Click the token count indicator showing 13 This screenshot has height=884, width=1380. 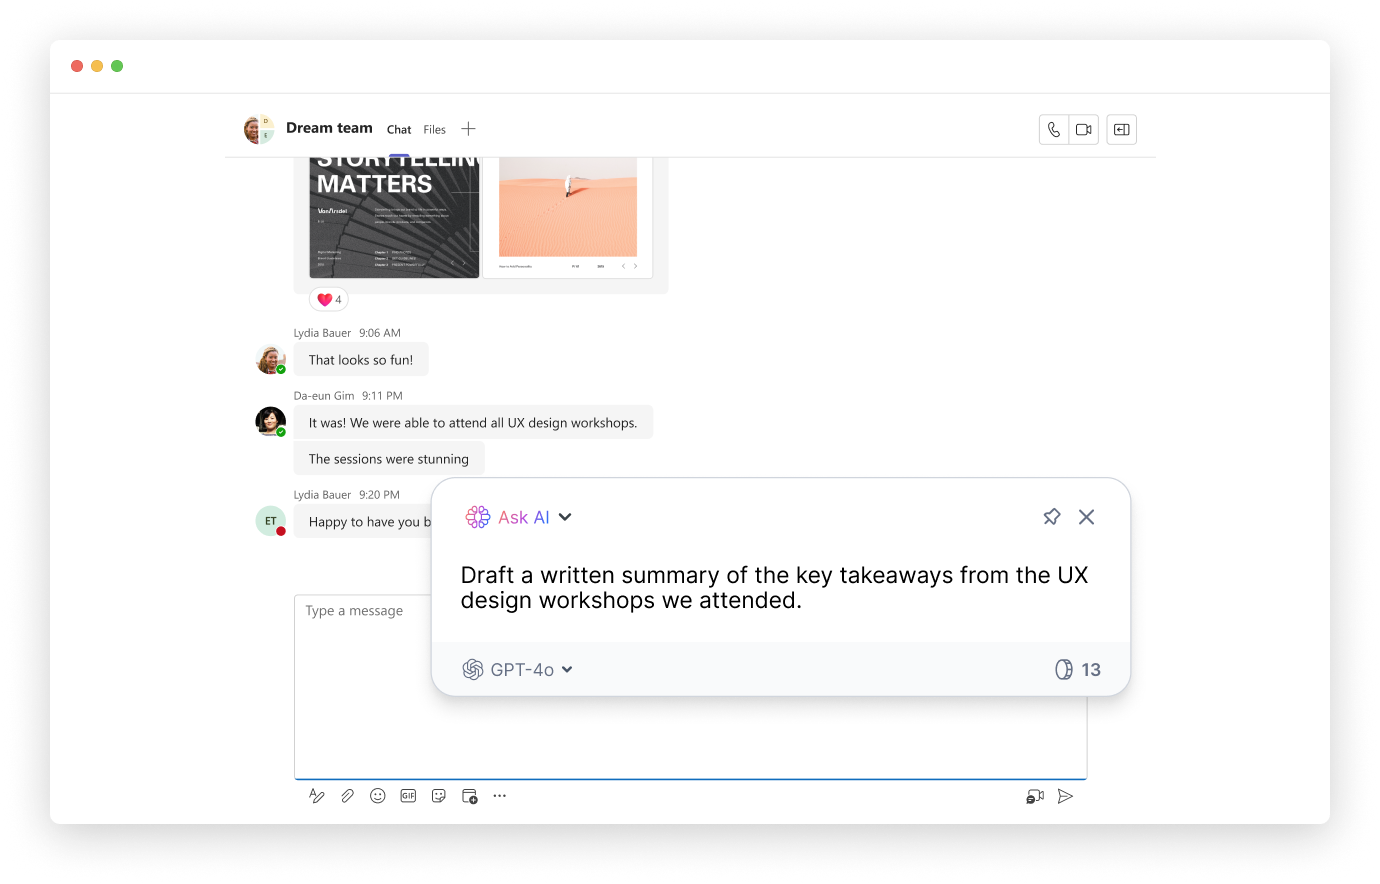[1078, 670]
